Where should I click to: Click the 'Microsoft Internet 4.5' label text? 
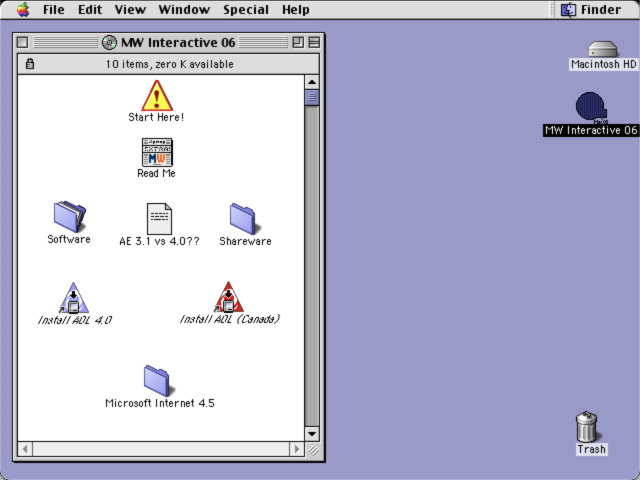point(160,403)
